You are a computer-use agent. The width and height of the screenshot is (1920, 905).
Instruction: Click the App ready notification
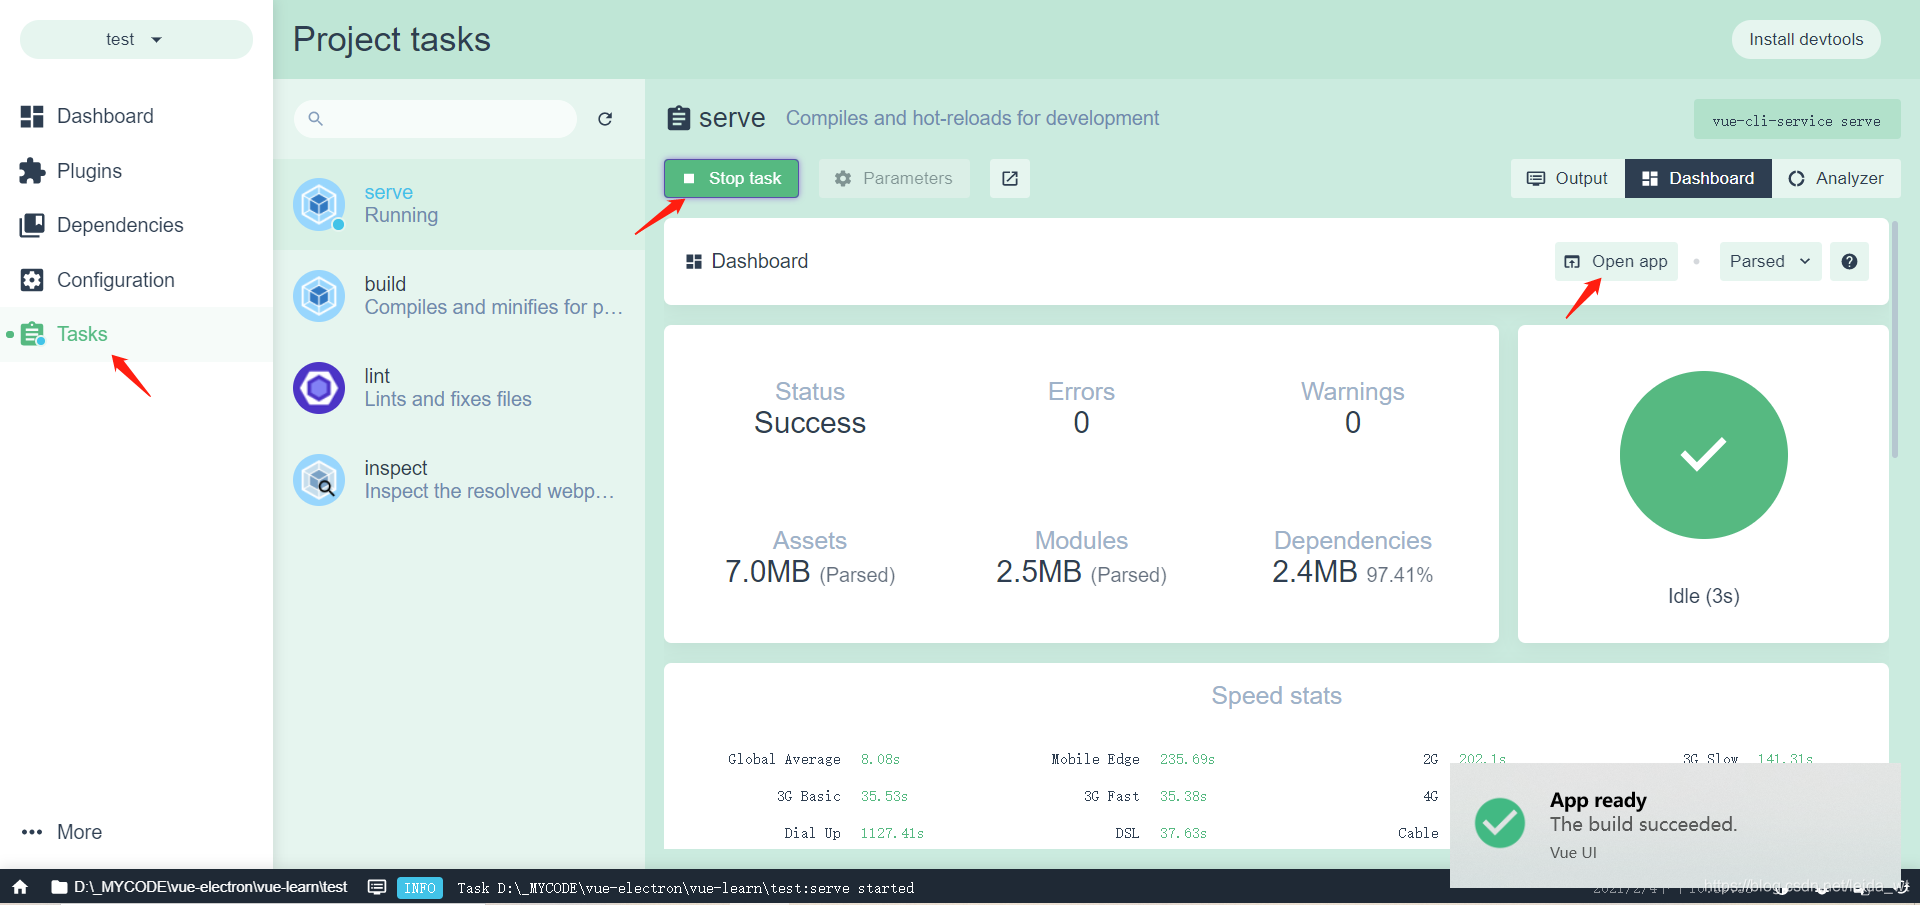tap(1675, 825)
